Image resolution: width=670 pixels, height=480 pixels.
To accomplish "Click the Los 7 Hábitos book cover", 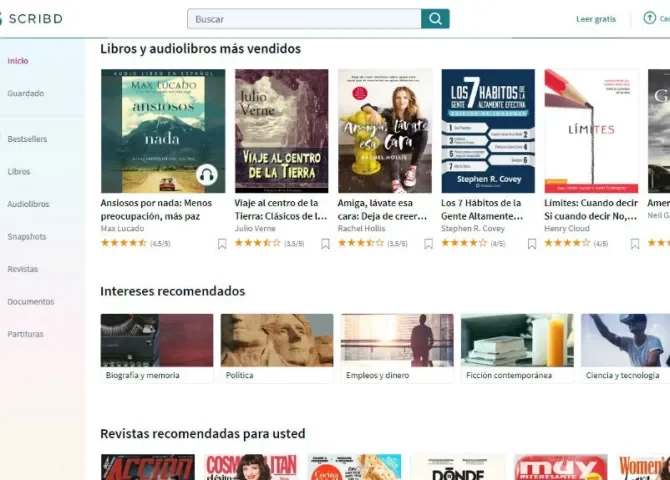I will click(x=488, y=131).
